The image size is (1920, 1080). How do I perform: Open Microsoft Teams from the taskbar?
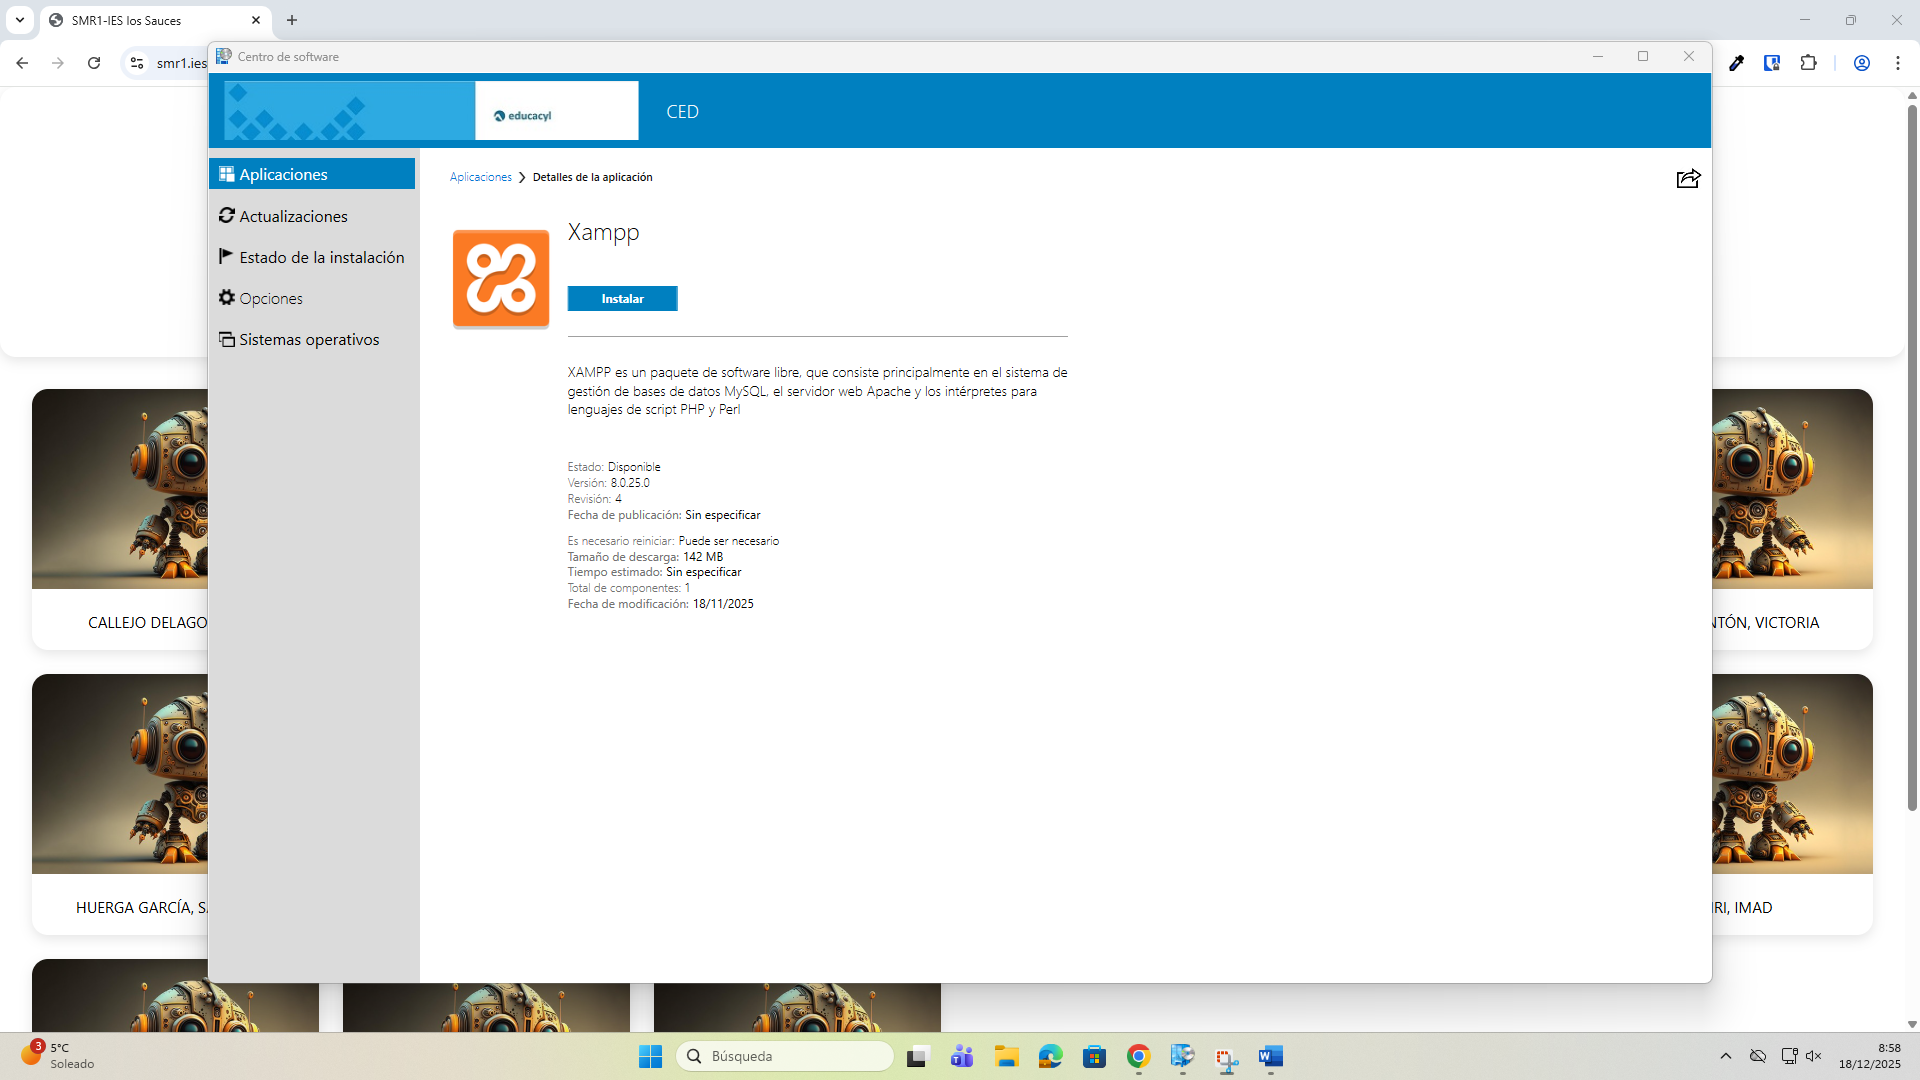click(962, 1056)
